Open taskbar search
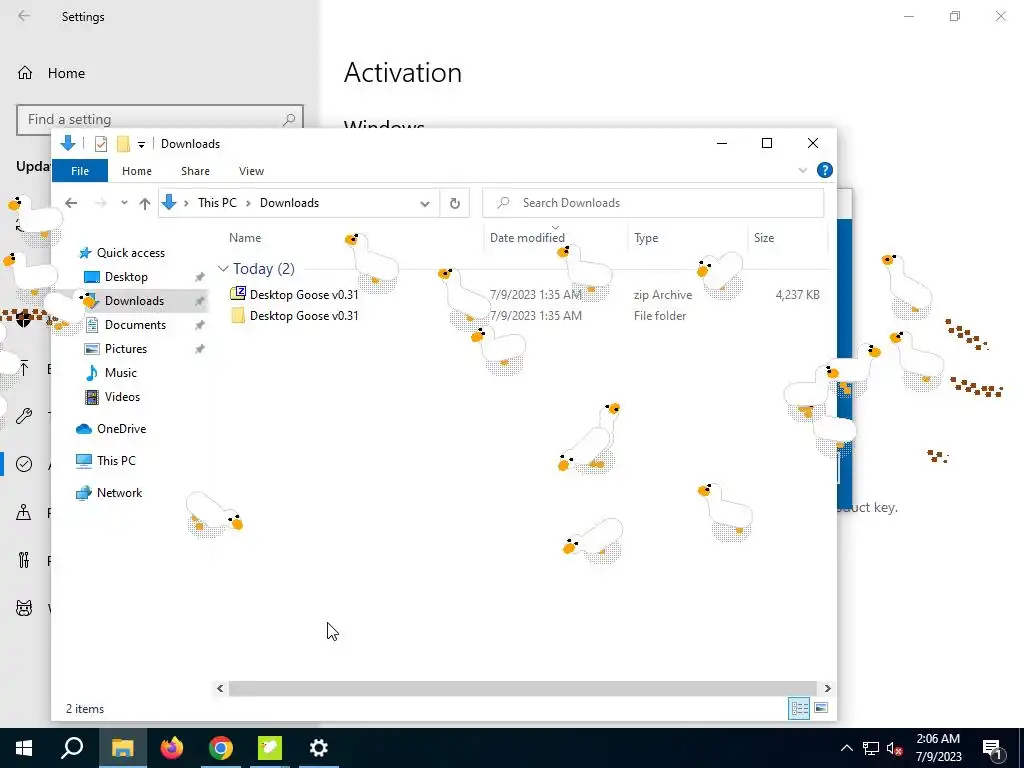1024x768 pixels. [72, 748]
